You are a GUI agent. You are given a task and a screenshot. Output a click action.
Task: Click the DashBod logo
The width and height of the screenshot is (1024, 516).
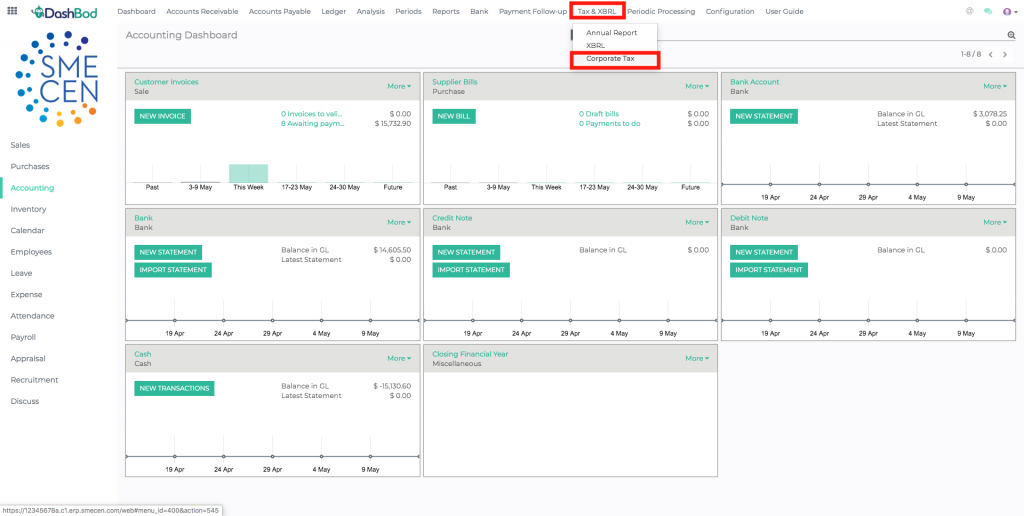click(68, 11)
